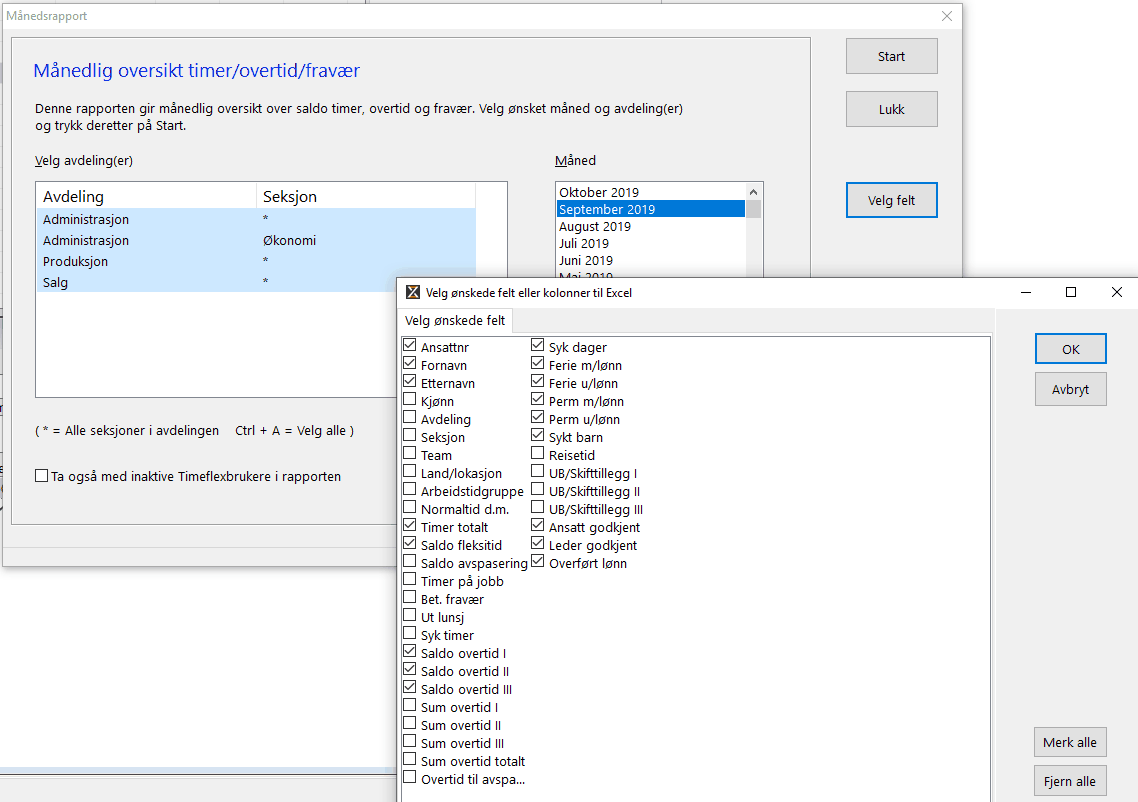Switch to Velg ønskede felt tab
The image size is (1138, 802).
point(455,321)
